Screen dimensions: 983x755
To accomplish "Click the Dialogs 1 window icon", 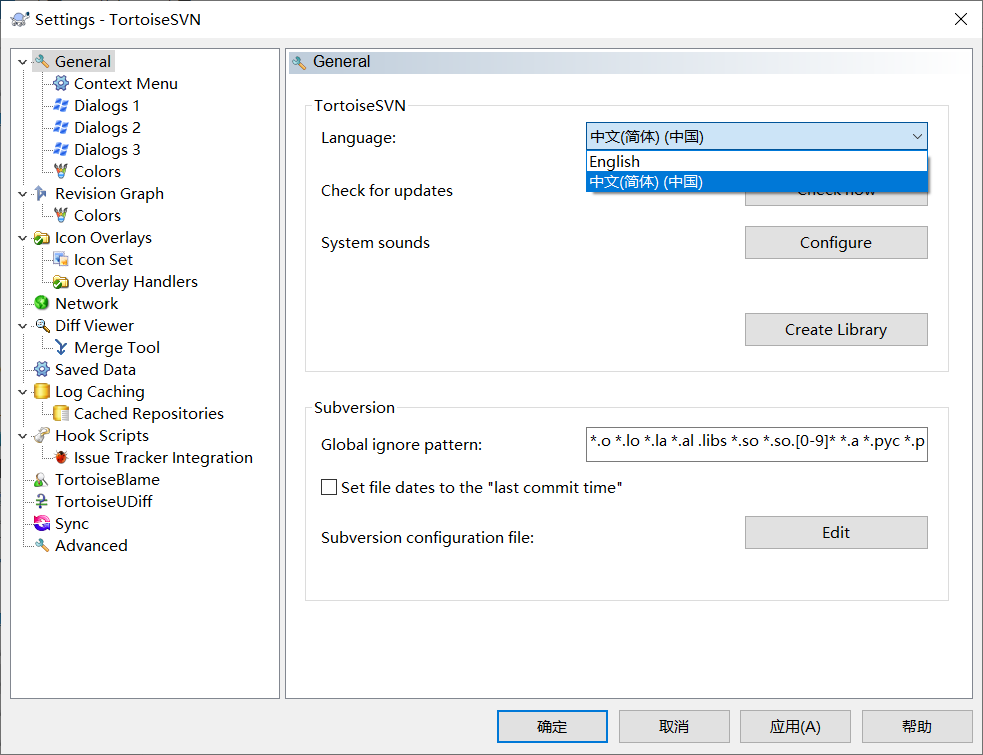I will point(61,105).
